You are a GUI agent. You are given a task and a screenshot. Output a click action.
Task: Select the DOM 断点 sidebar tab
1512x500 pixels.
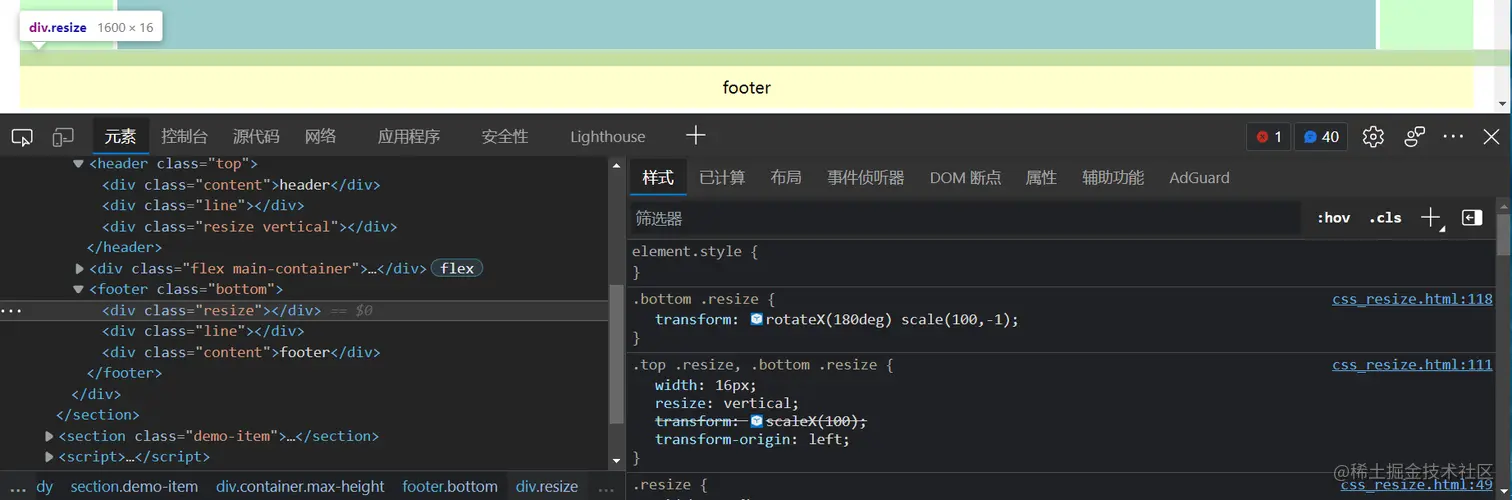click(965, 178)
